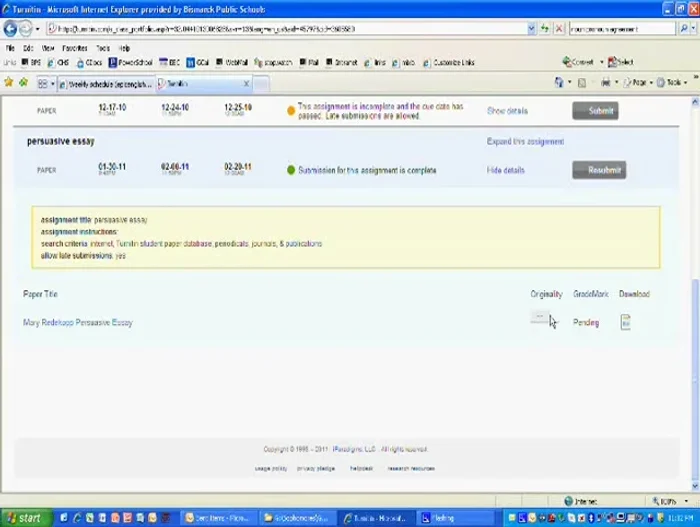Click the Windows Start button
Viewport: 700px width, 527px height.
click(24, 518)
